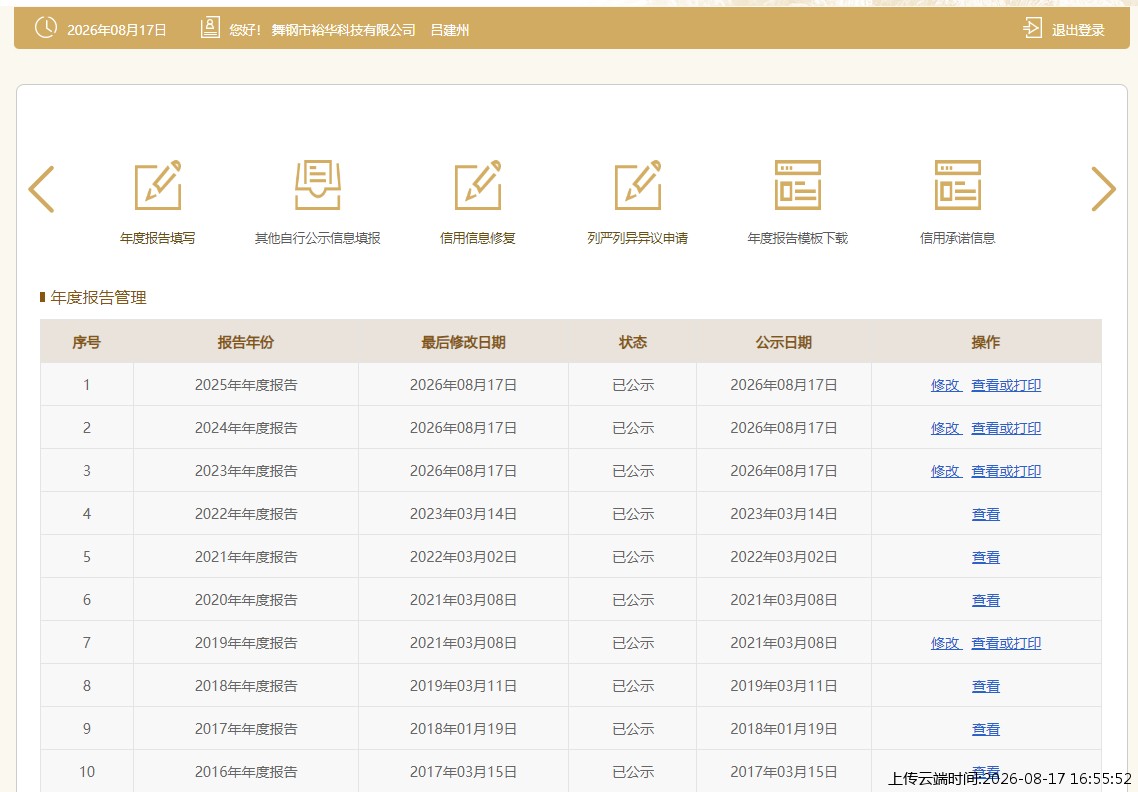
Task: Click the 公示日期 column header
Action: click(784, 342)
